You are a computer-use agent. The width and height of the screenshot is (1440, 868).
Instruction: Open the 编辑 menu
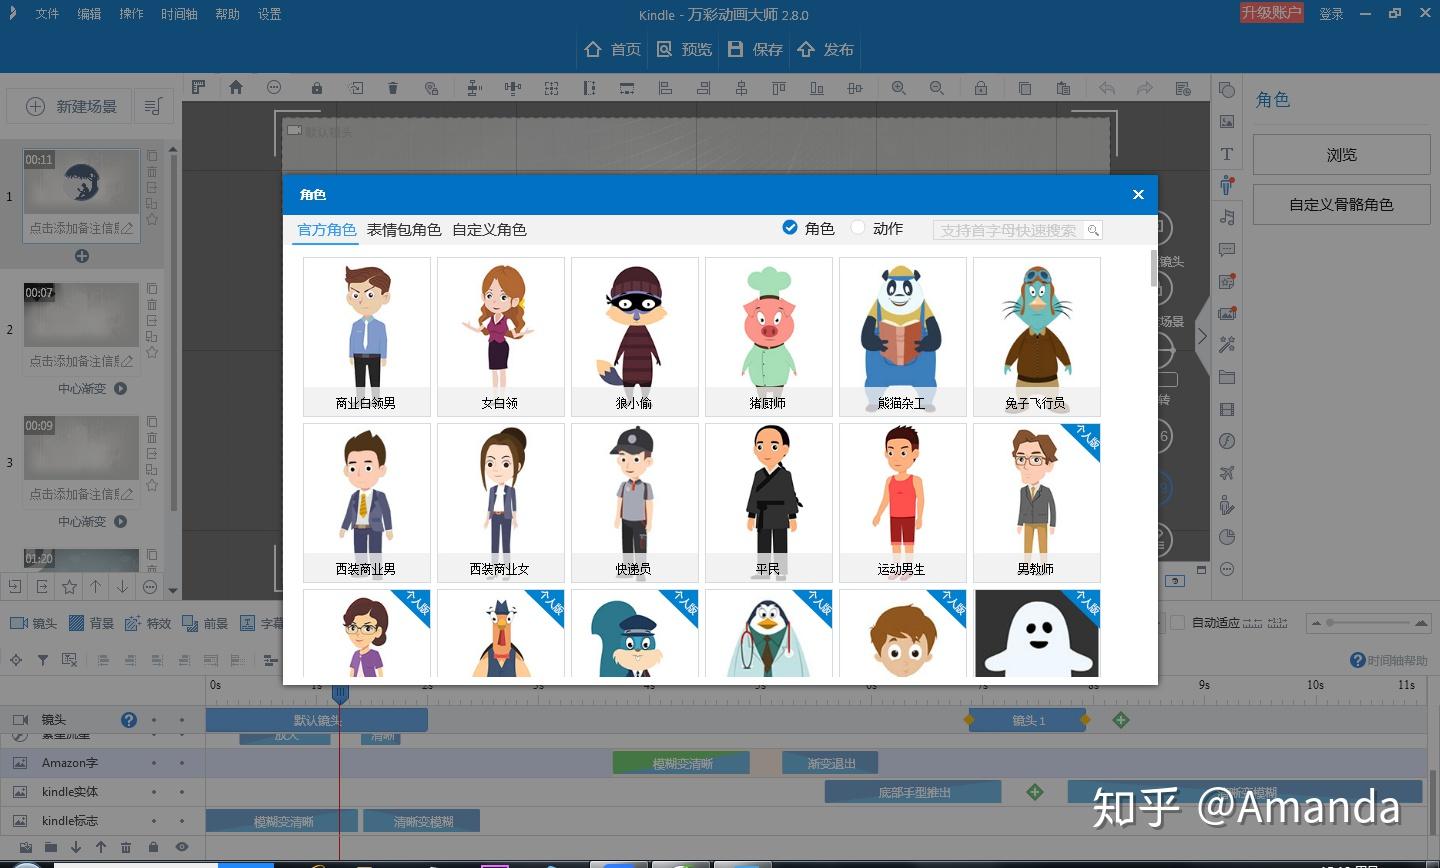pyautogui.click(x=89, y=14)
